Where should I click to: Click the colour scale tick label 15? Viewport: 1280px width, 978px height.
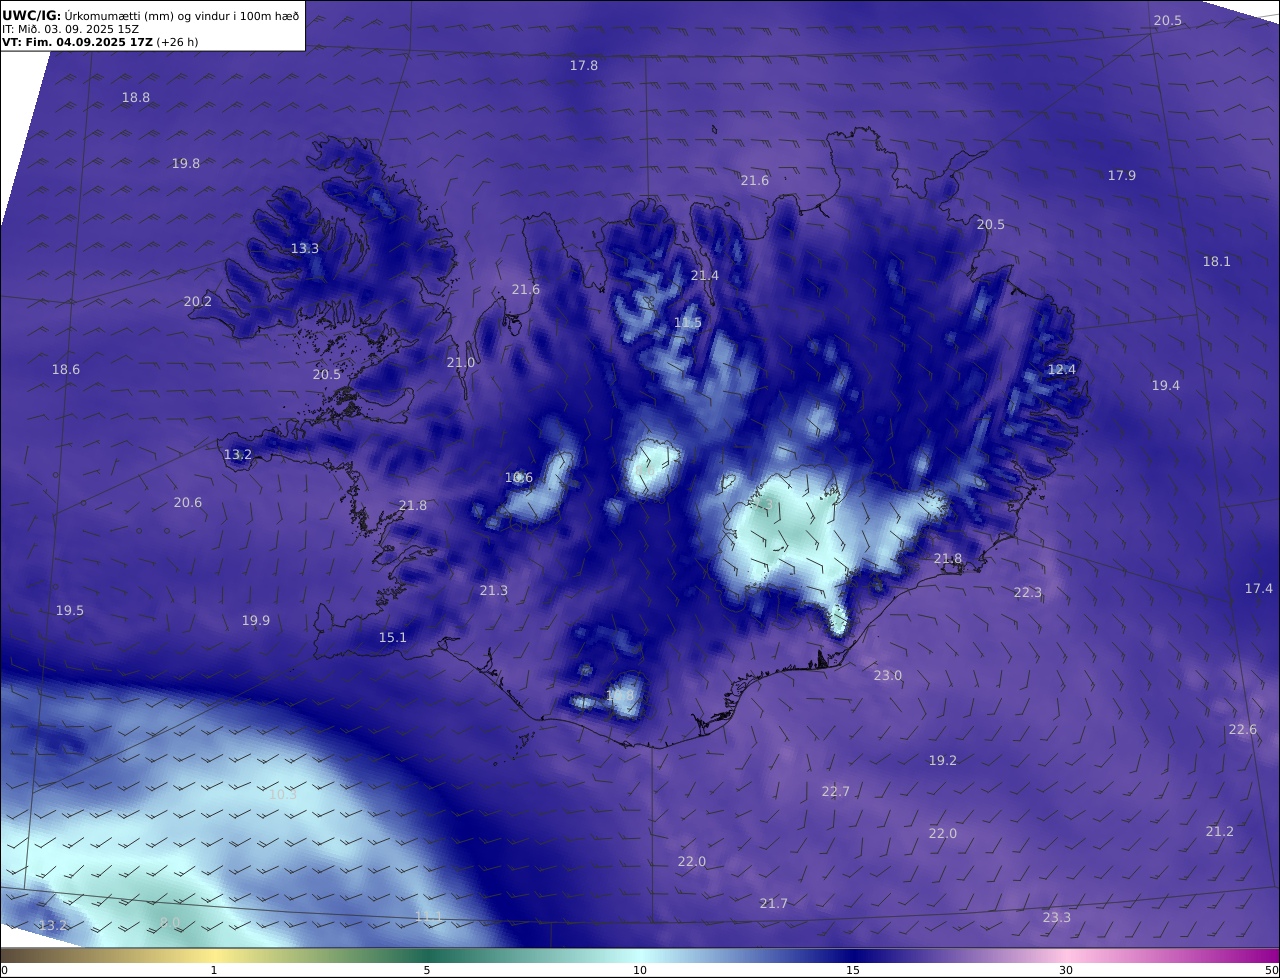pos(853,970)
